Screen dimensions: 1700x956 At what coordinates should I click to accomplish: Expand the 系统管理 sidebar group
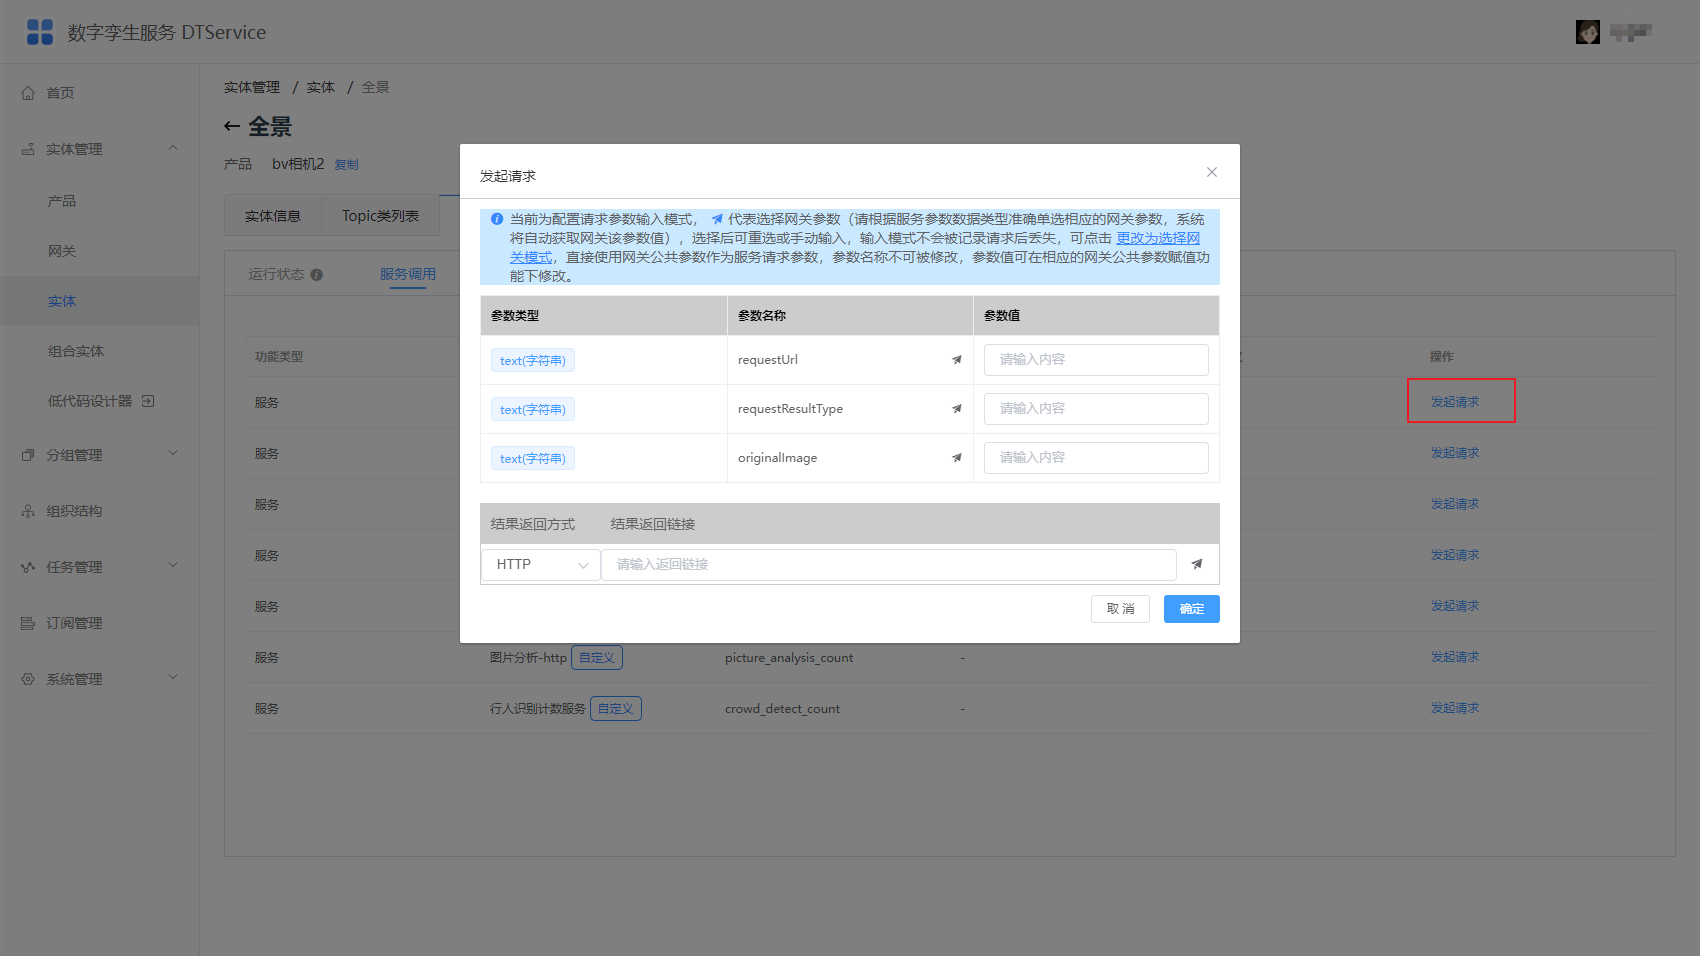(173, 678)
